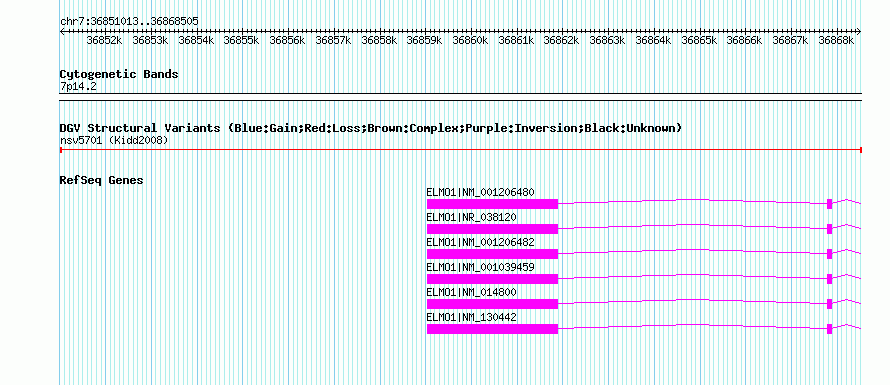
Task: Click the small exon of NM_014800 near 36868k
Action: [x=829, y=304]
